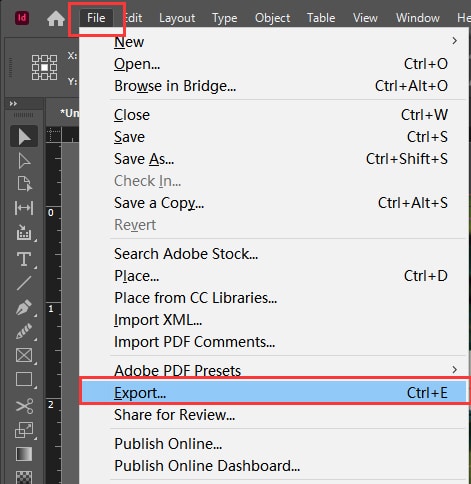Choose Import XML...
Screen dimensions: 471x484
[273, 320]
